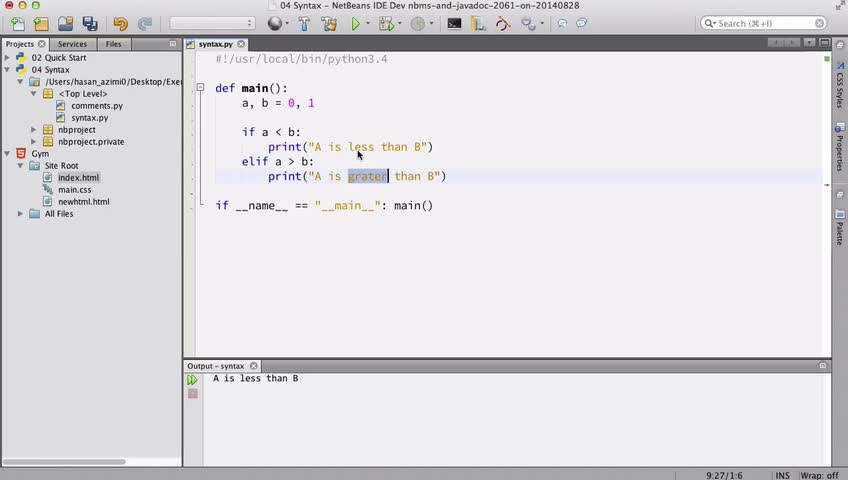Select main.css in the project tree
The width and height of the screenshot is (848, 480).
click(75, 190)
